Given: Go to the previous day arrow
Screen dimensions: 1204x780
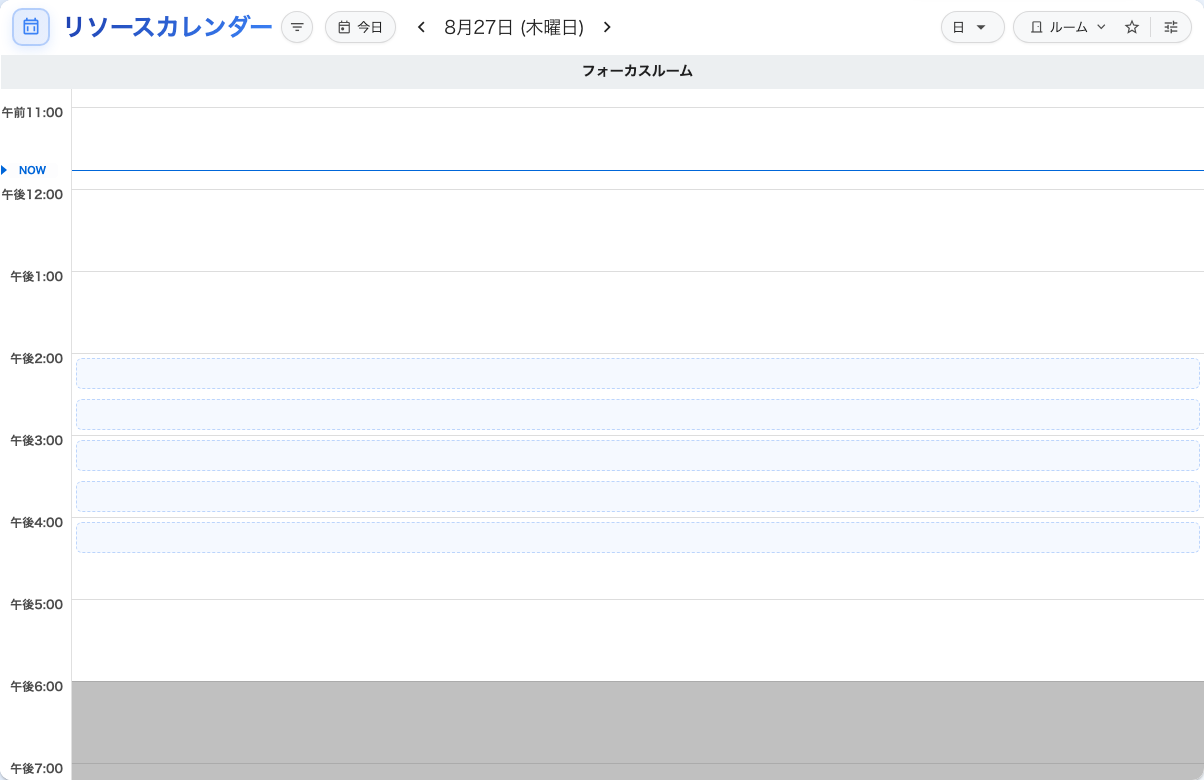Looking at the screenshot, I should [x=422, y=27].
